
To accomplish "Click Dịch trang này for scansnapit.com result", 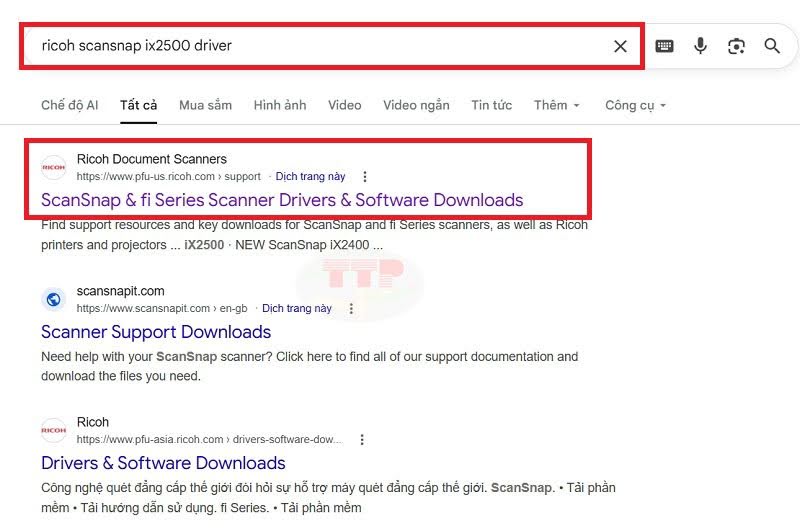I will 297,309.
